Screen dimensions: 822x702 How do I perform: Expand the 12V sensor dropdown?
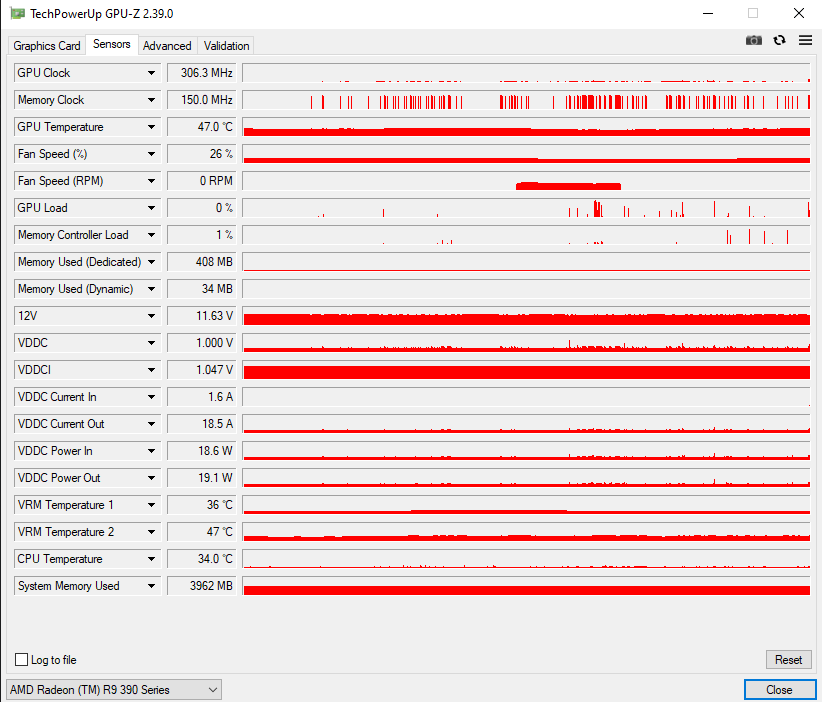[x=151, y=316]
